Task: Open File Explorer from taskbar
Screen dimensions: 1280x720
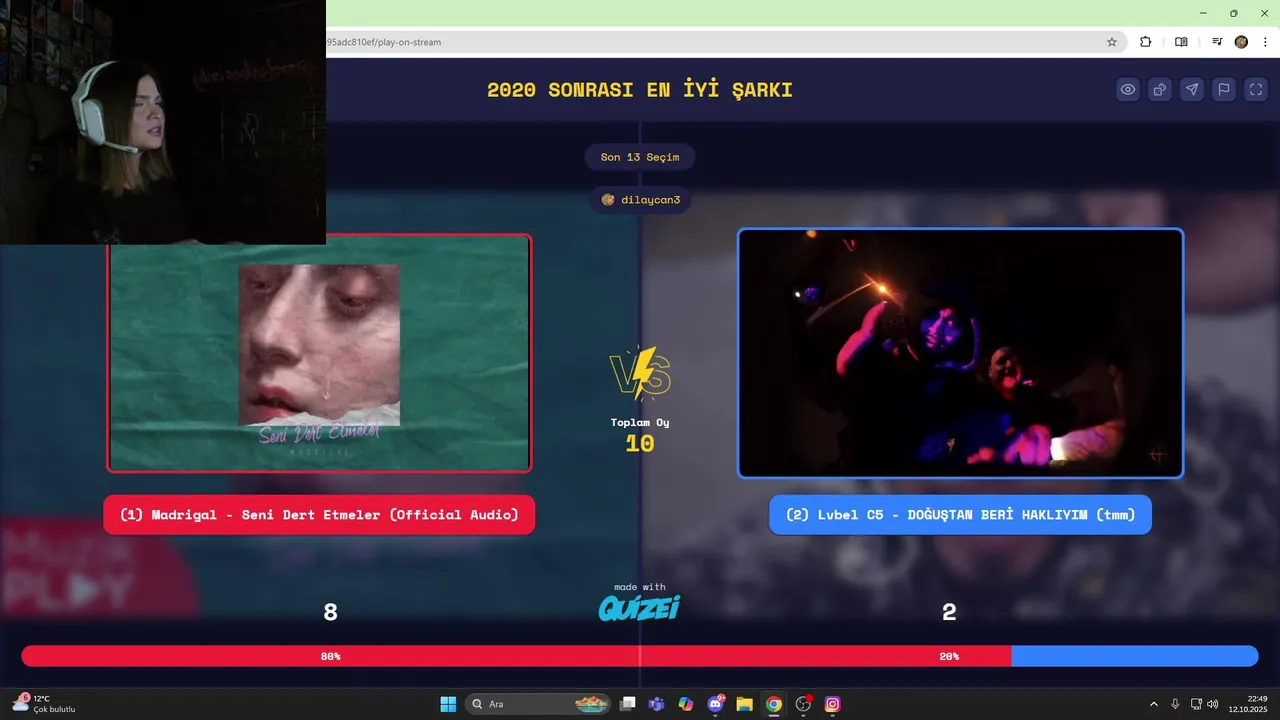Action: coord(745,704)
